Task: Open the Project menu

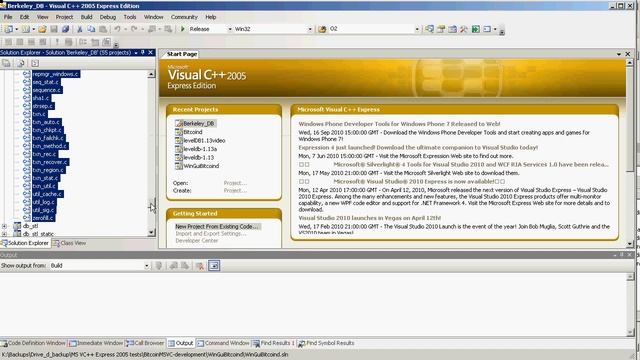Action: [x=64, y=17]
